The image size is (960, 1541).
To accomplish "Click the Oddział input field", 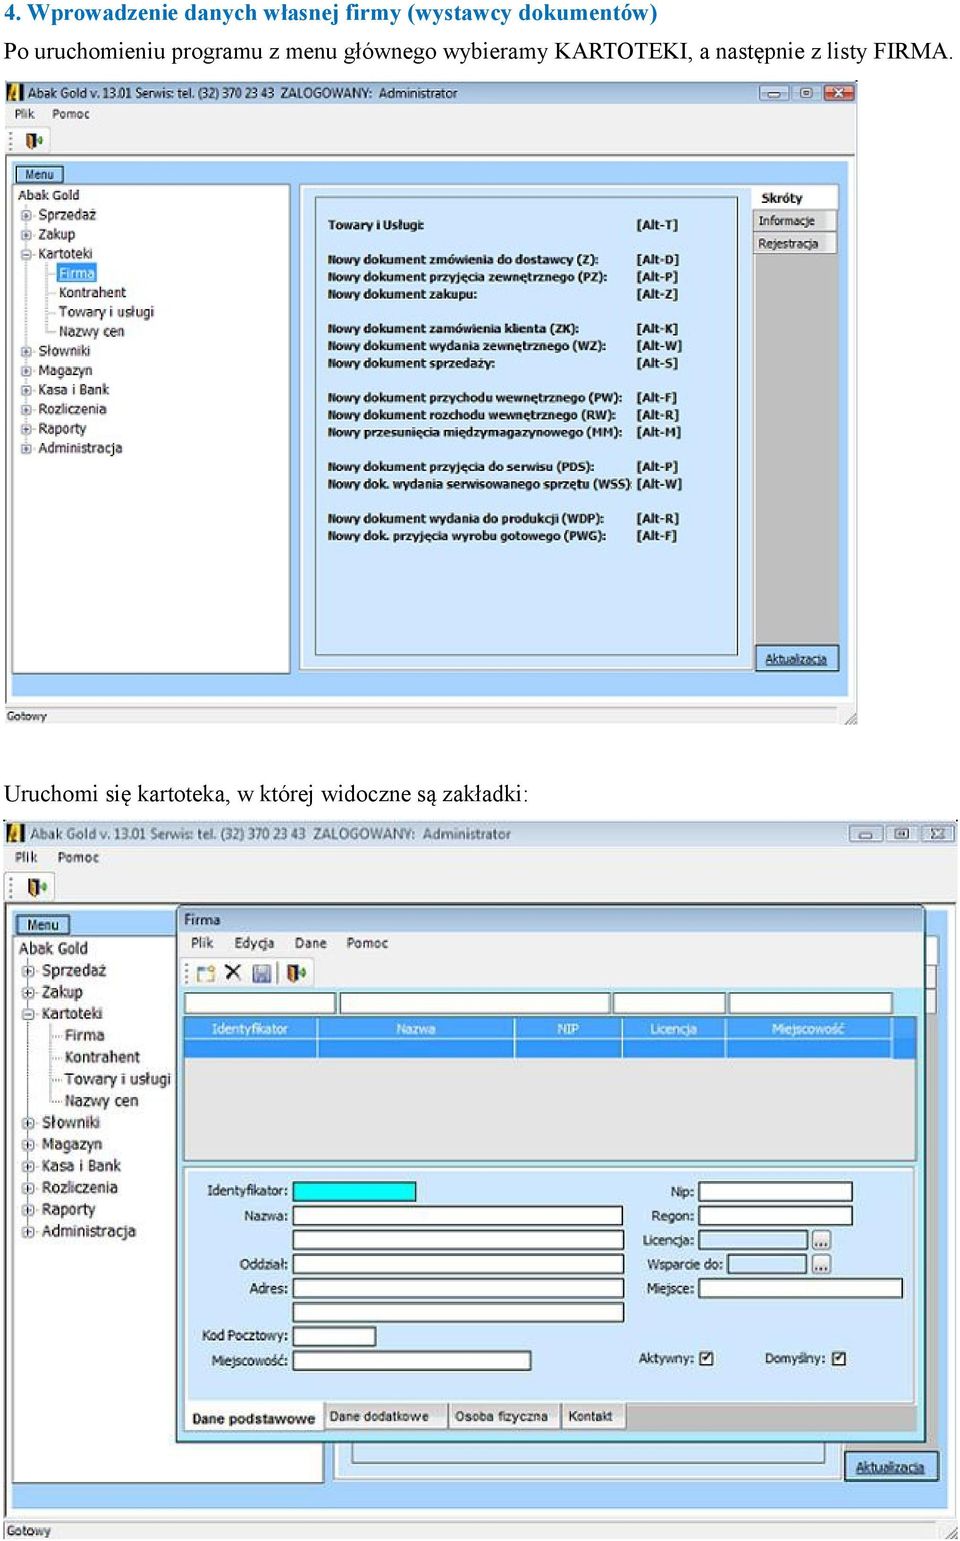I will (458, 1264).
